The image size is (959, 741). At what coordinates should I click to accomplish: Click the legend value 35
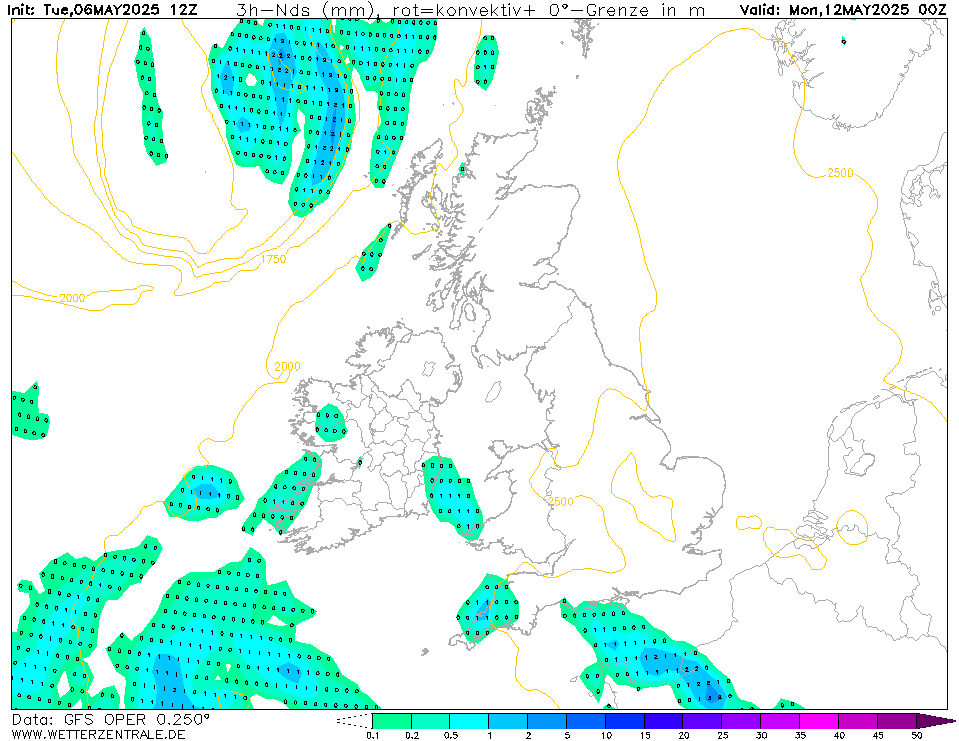[800, 735]
